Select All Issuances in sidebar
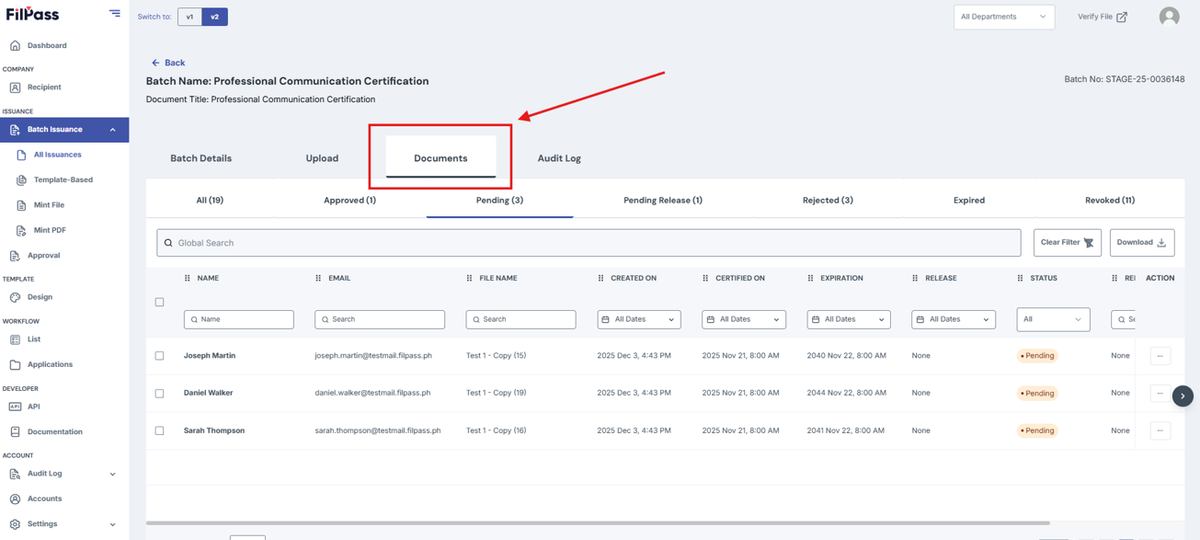This screenshot has height=540, width=1200. pos(57,155)
